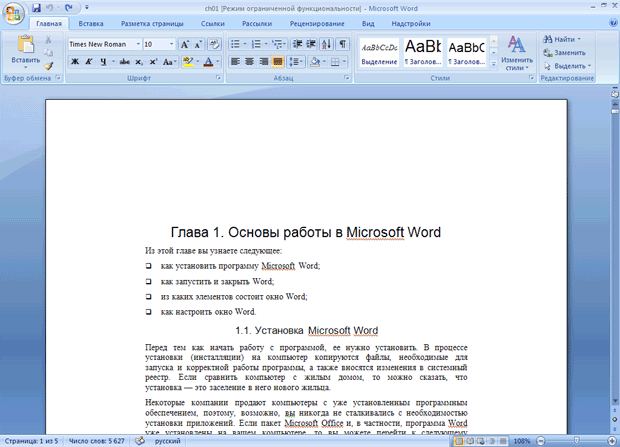This screenshot has height=447, width=620.
Task: Copy selection with the copy icon
Action: coord(48,53)
